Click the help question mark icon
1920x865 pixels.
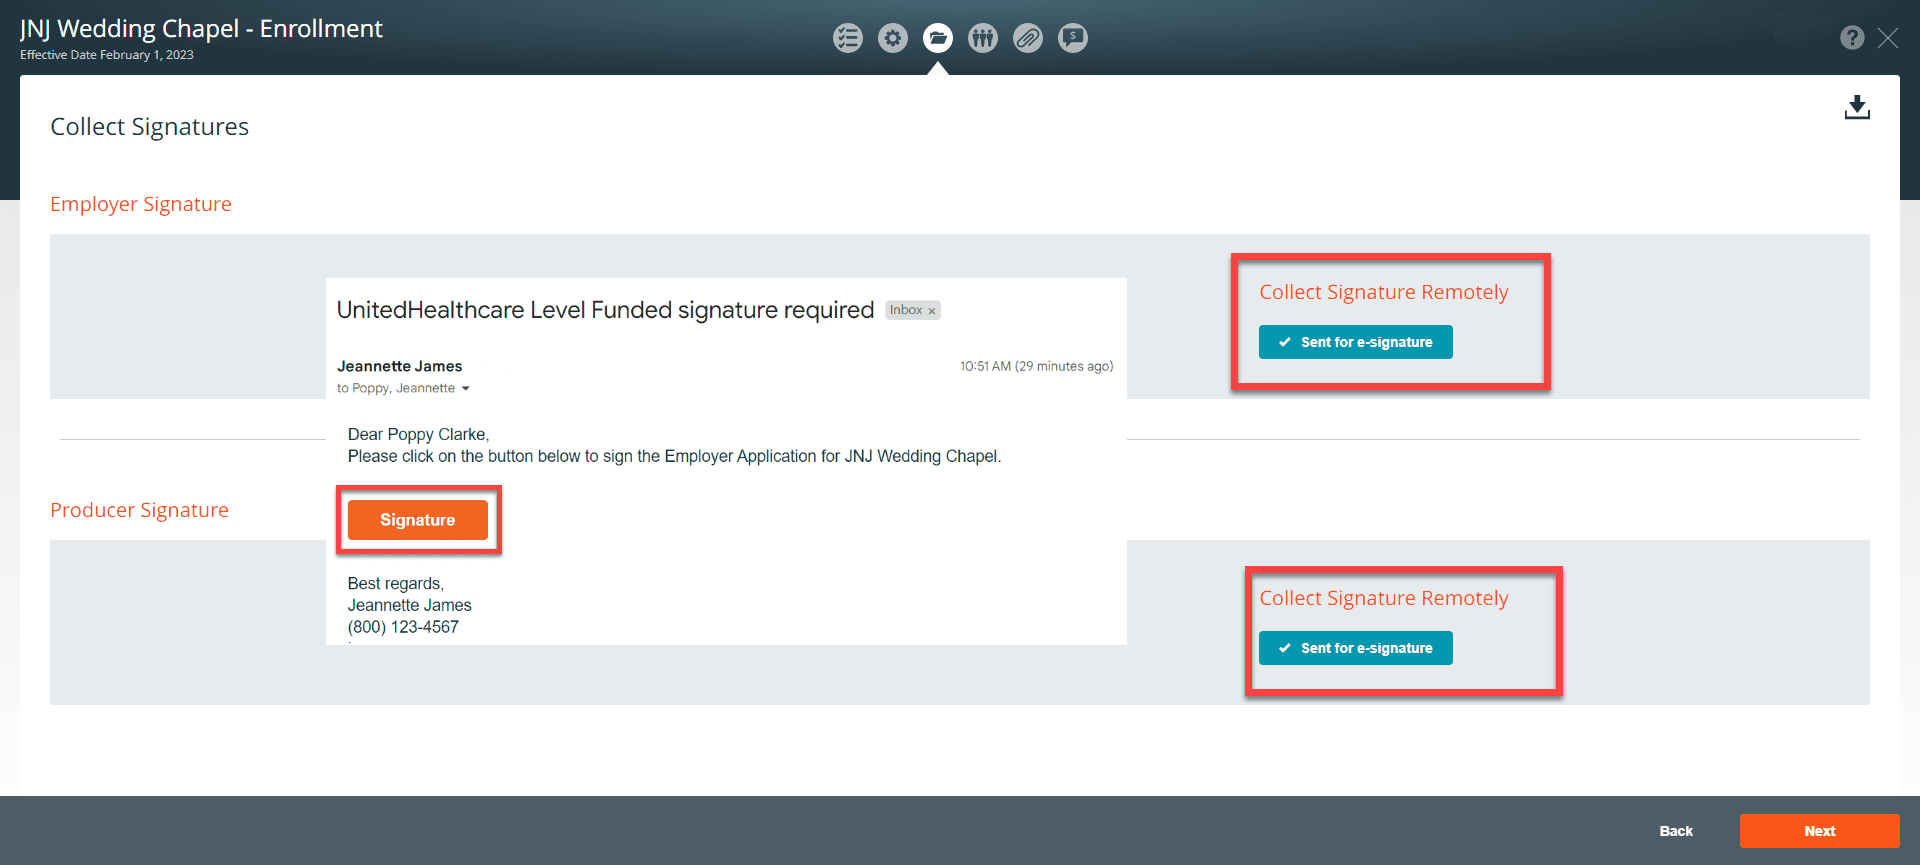point(1852,38)
